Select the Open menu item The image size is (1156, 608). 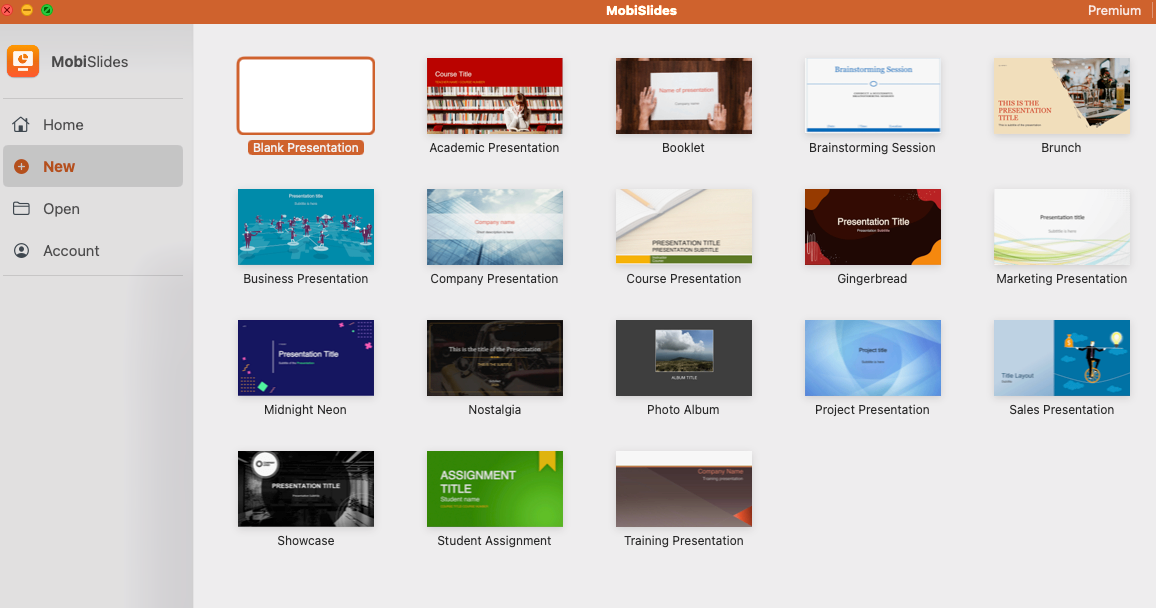(61, 209)
